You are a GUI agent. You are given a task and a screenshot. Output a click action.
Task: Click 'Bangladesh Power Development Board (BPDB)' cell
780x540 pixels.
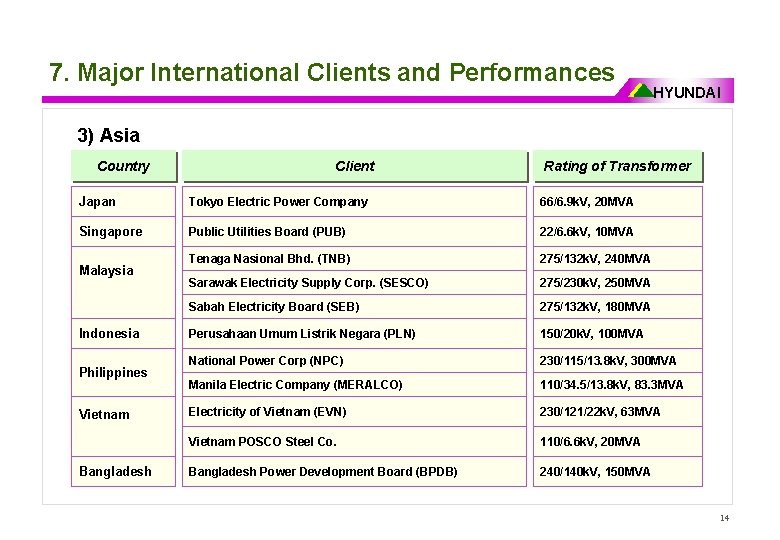coord(354,471)
